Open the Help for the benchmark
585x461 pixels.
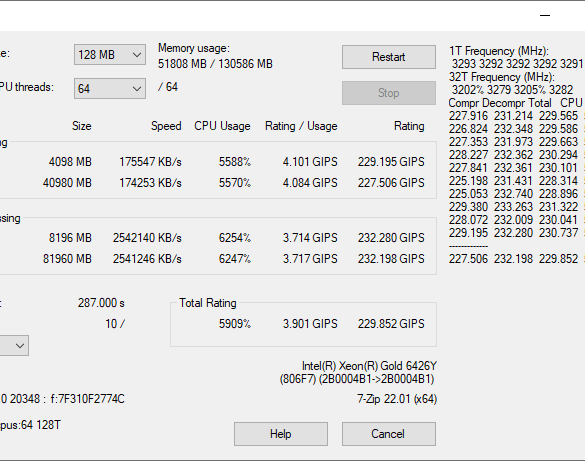pyautogui.click(x=281, y=434)
